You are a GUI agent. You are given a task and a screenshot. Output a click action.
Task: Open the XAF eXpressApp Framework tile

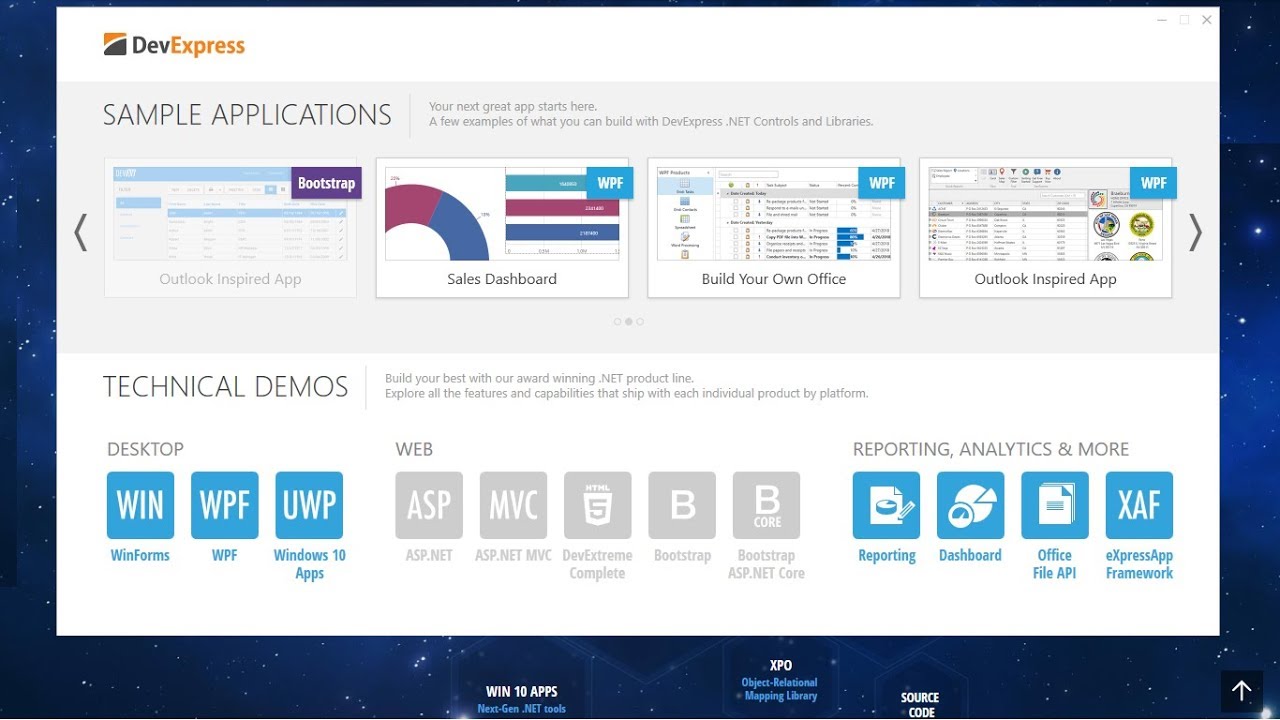[1139, 505]
